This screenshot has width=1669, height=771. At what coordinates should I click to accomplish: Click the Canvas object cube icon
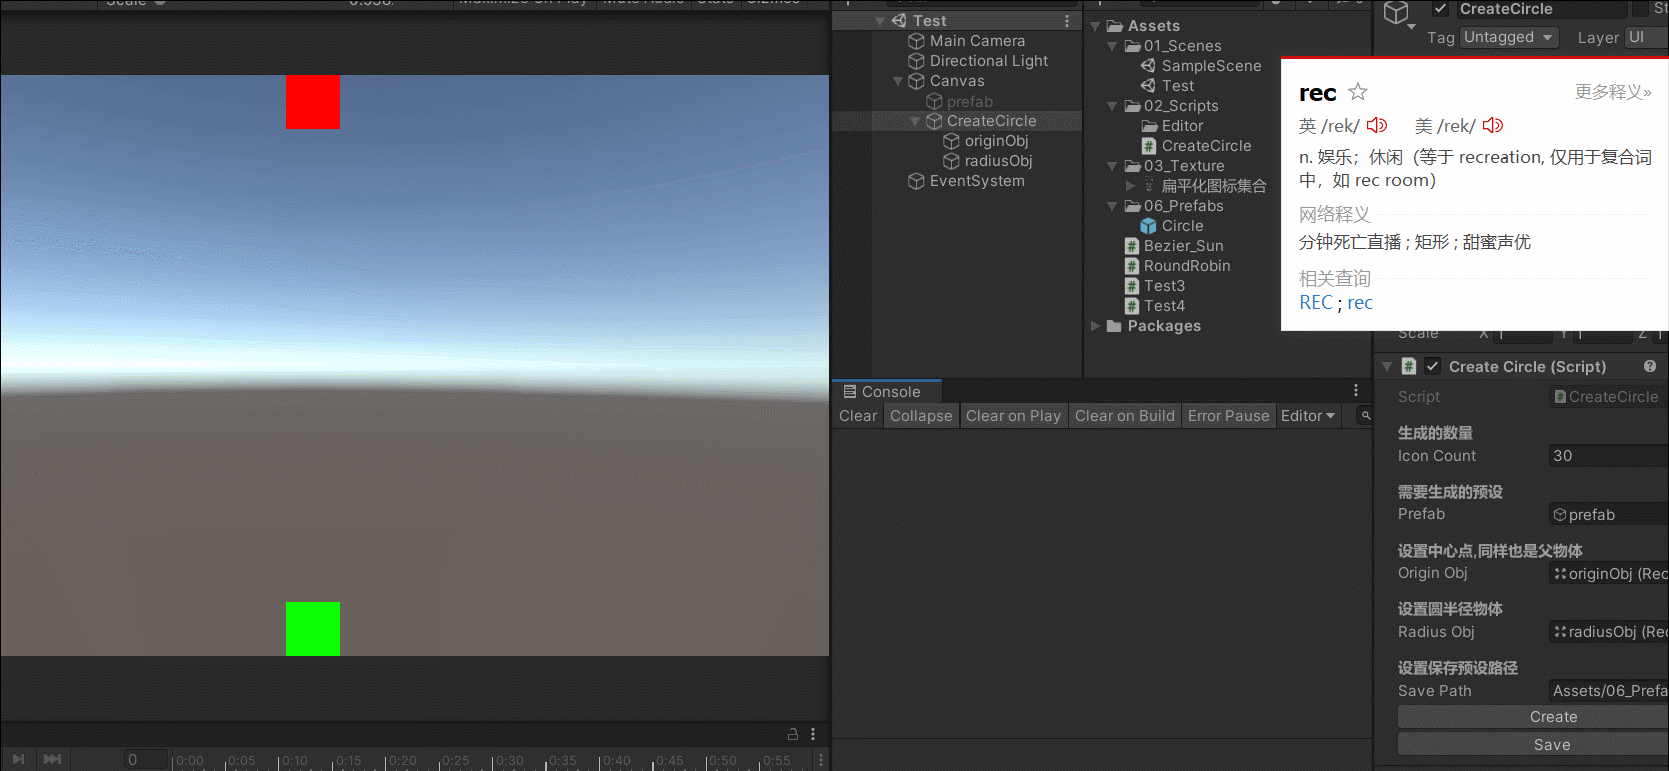click(x=916, y=81)
